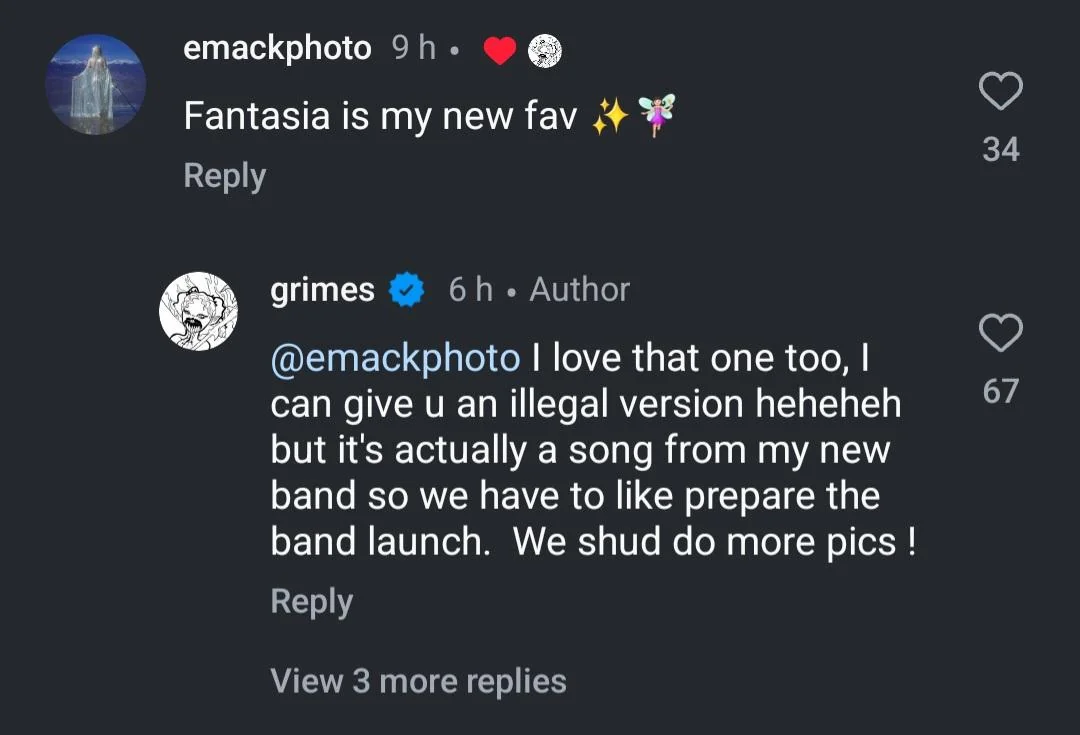1080x735 pixels.
Task: Click the 9 h timestamp
Action: (414, 48)
